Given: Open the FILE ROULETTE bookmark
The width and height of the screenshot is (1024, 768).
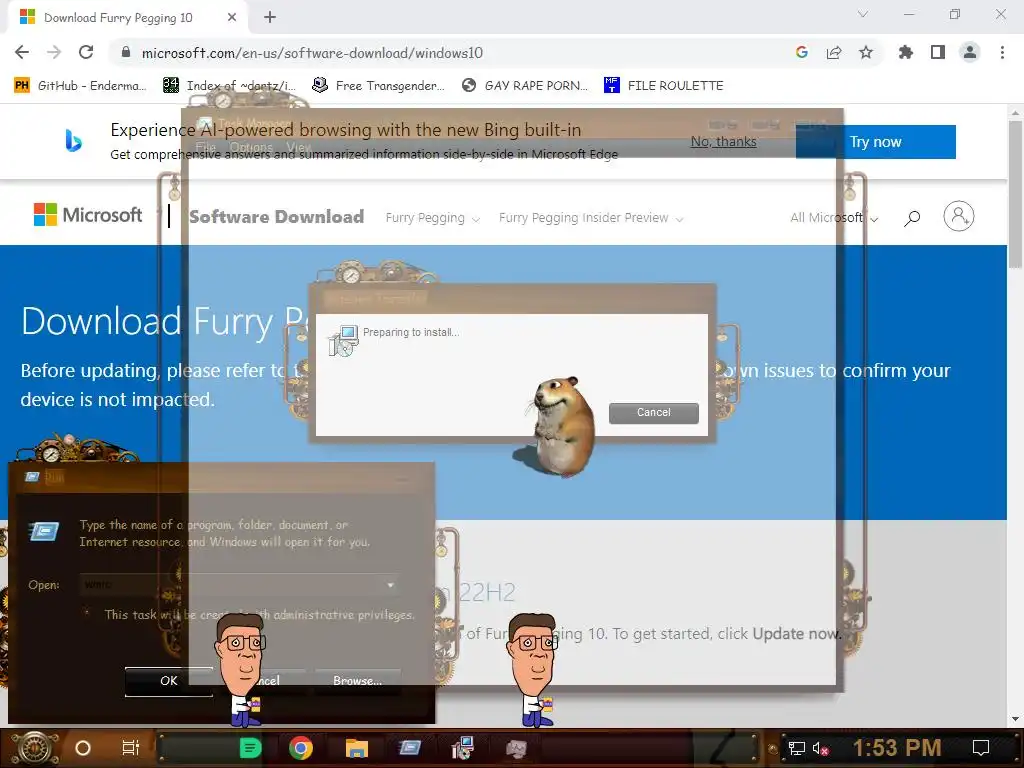Looking at the screenshot, I should (x=664, y=86).
